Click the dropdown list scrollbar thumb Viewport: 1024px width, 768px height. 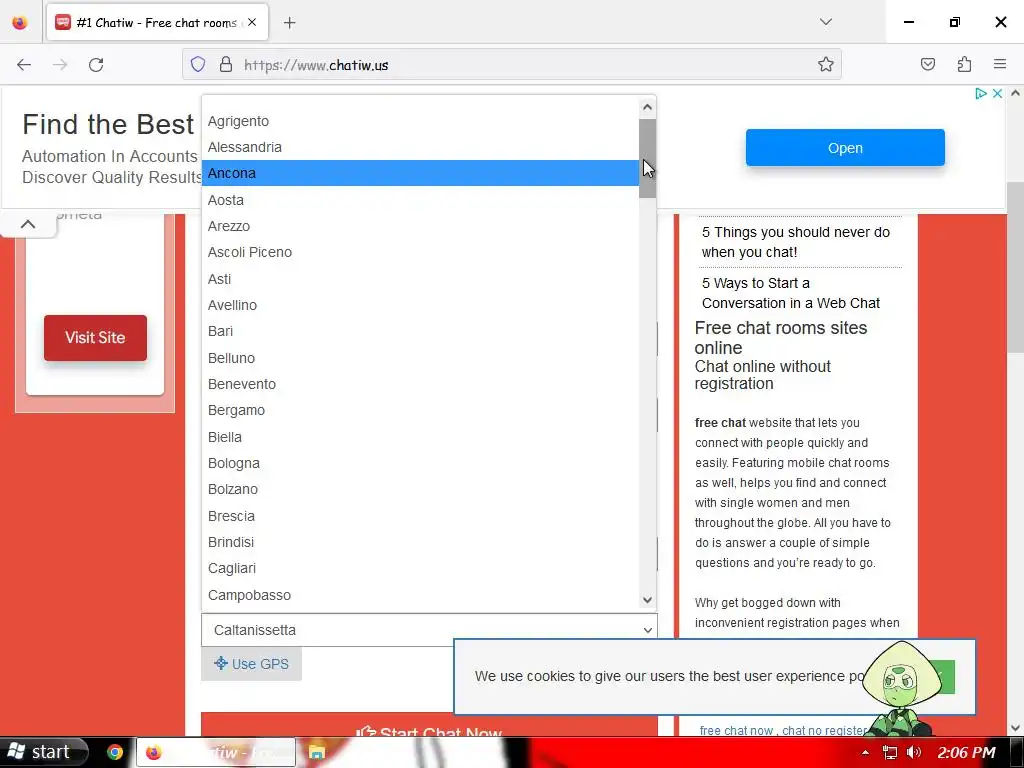tap(647, 158)
